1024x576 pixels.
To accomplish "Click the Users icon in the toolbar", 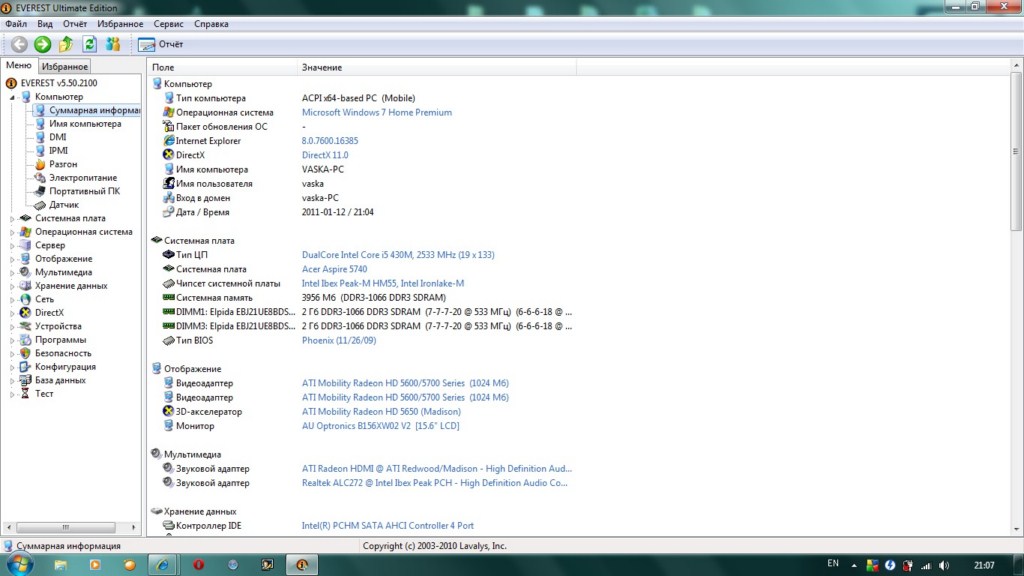I will pos(112,44).
